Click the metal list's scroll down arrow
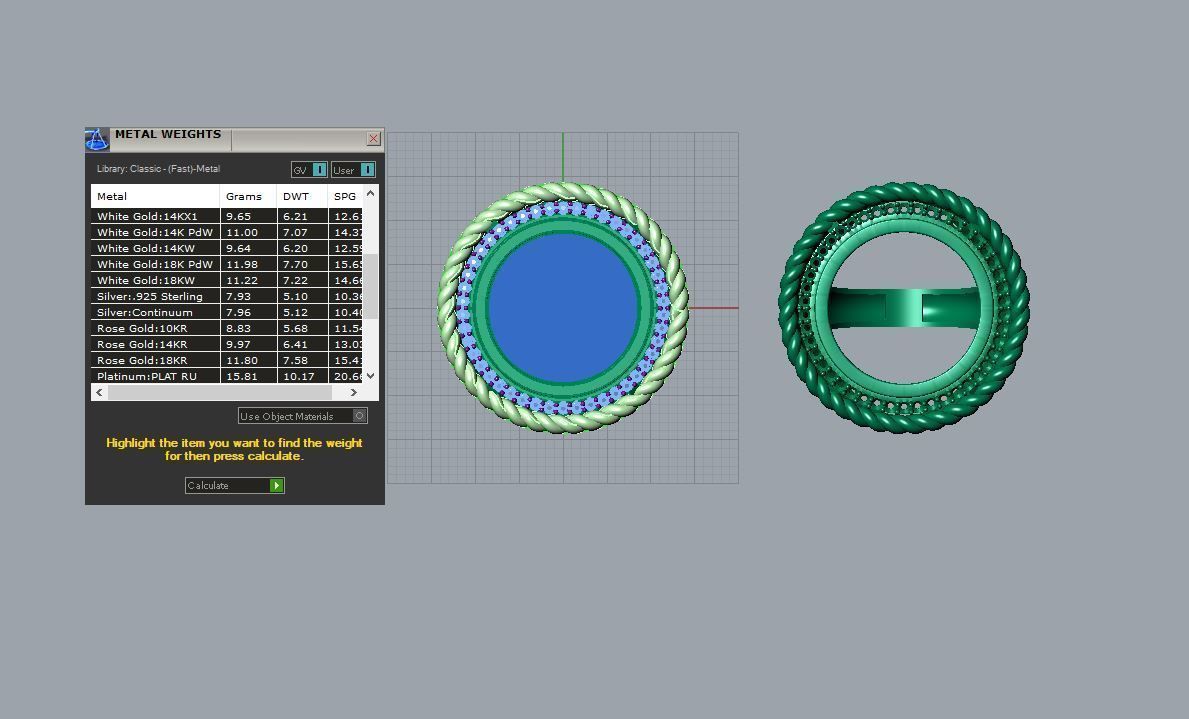 tap(371, 375)
